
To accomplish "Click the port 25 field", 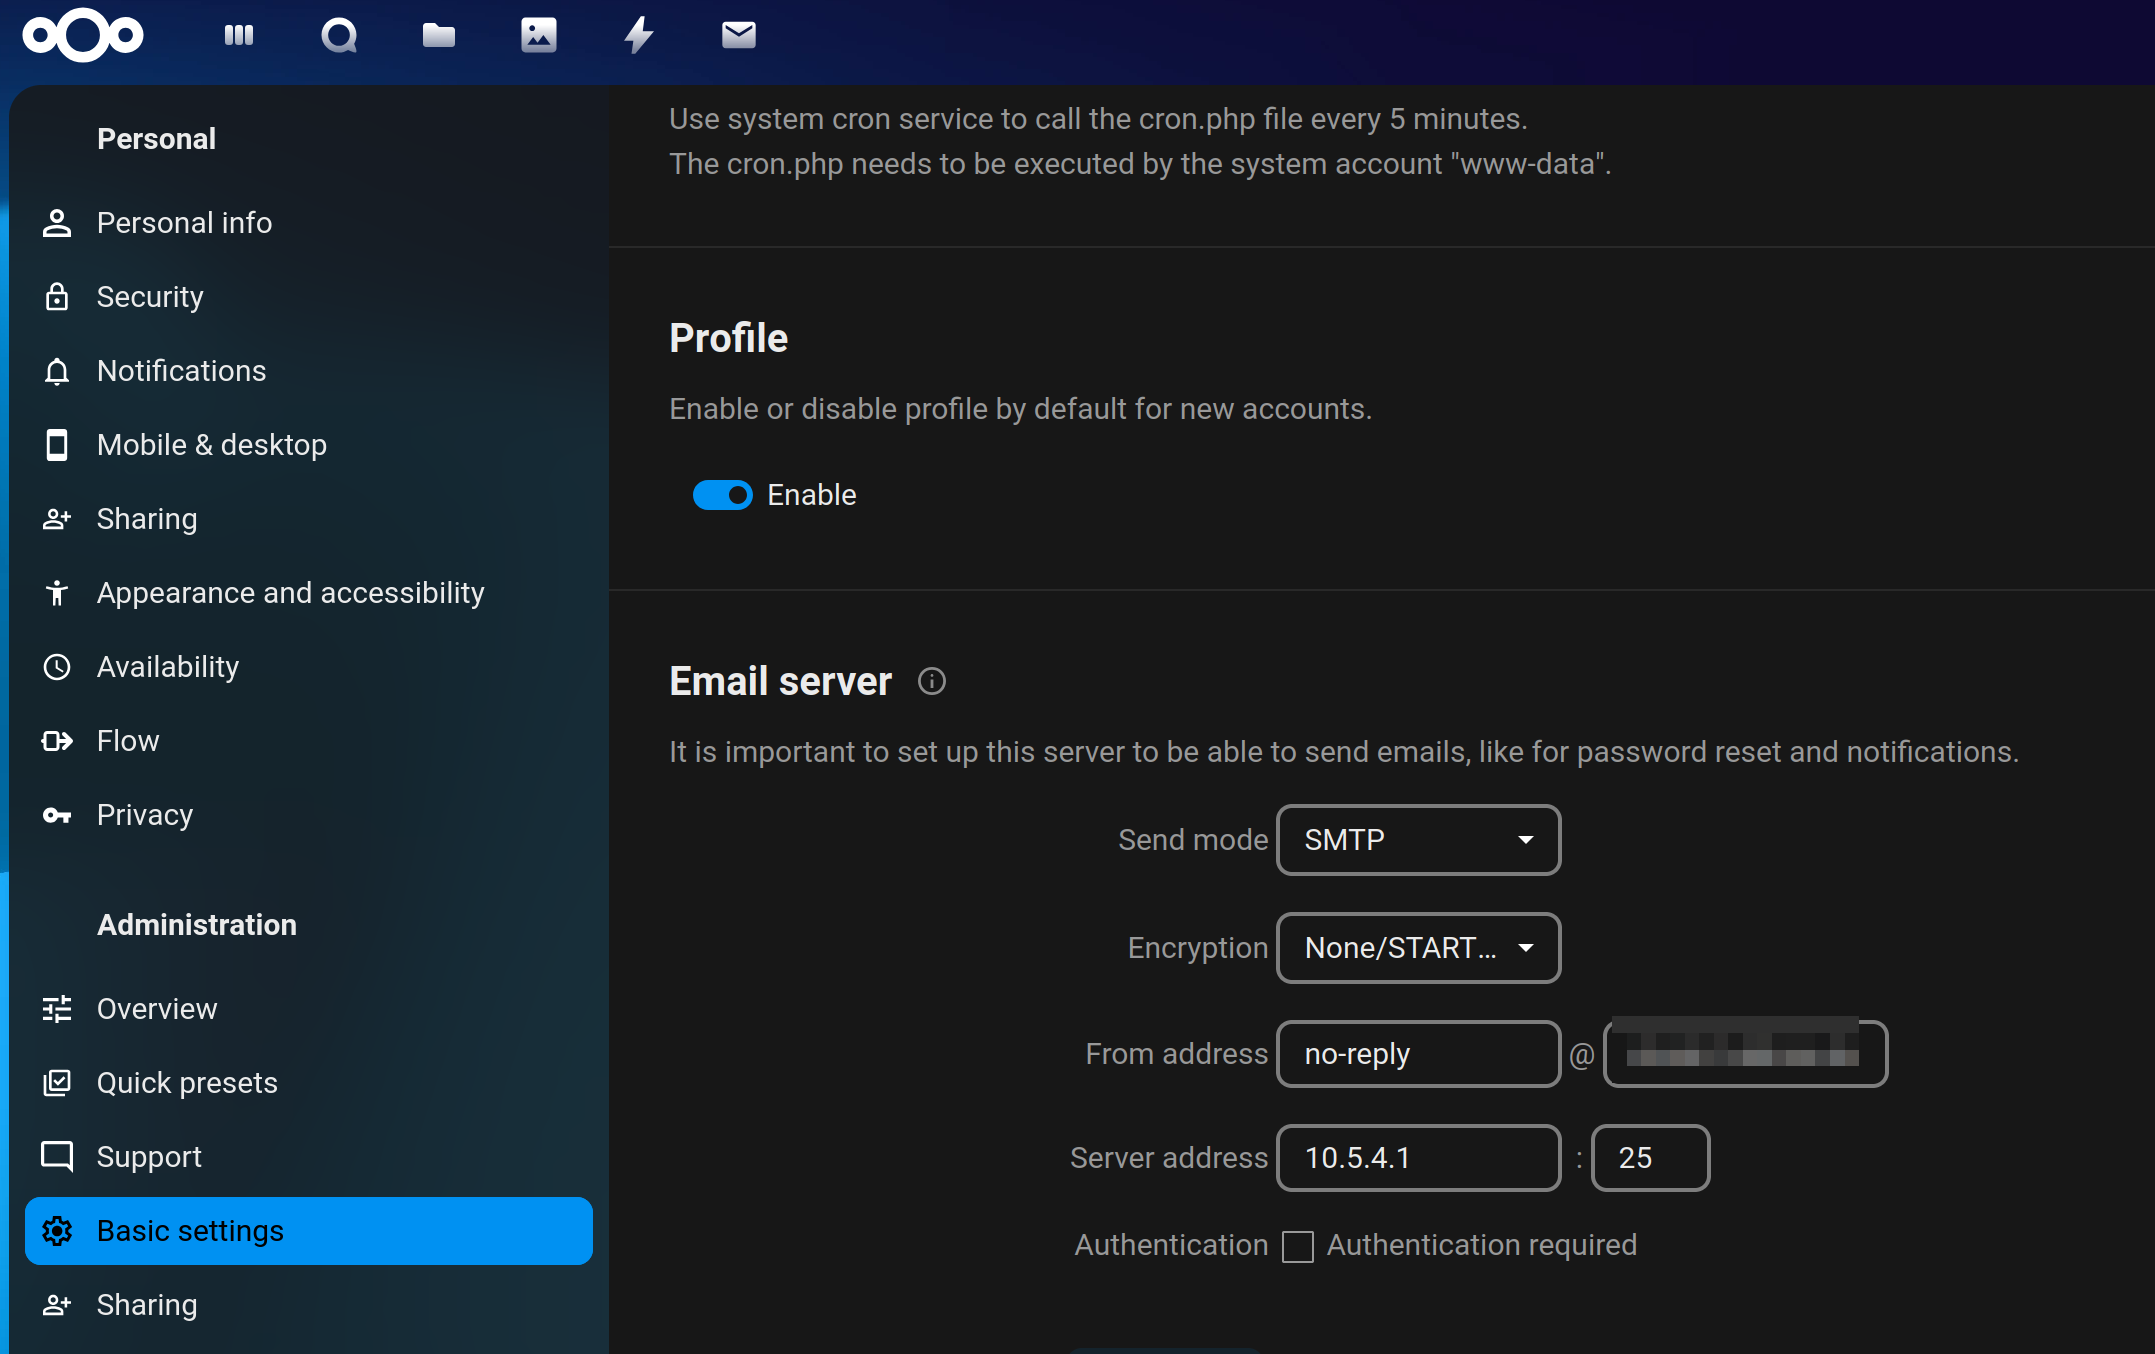I will pos(1650,1158).
